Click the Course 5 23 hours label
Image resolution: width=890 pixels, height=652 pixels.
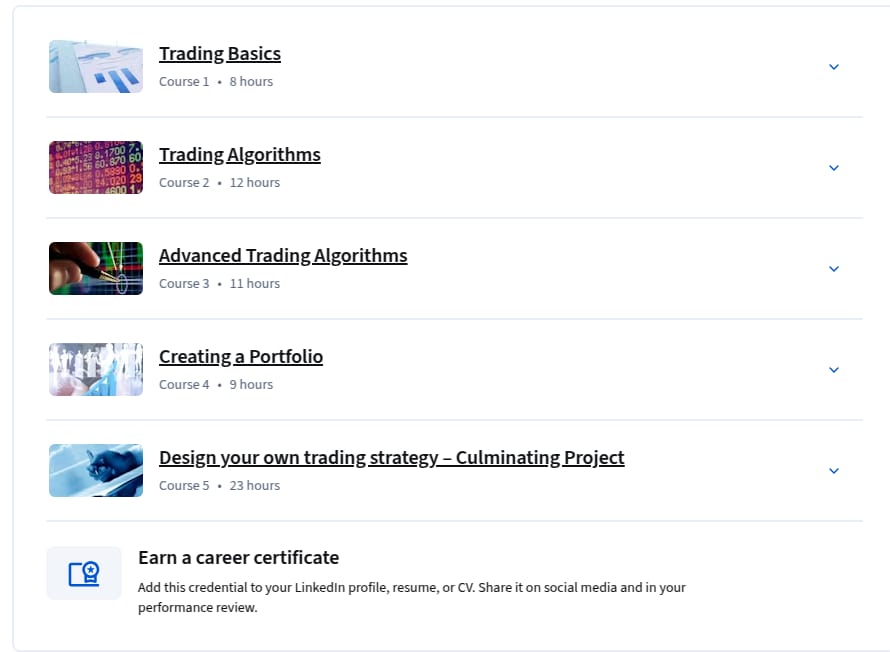[x=219, y=486]
